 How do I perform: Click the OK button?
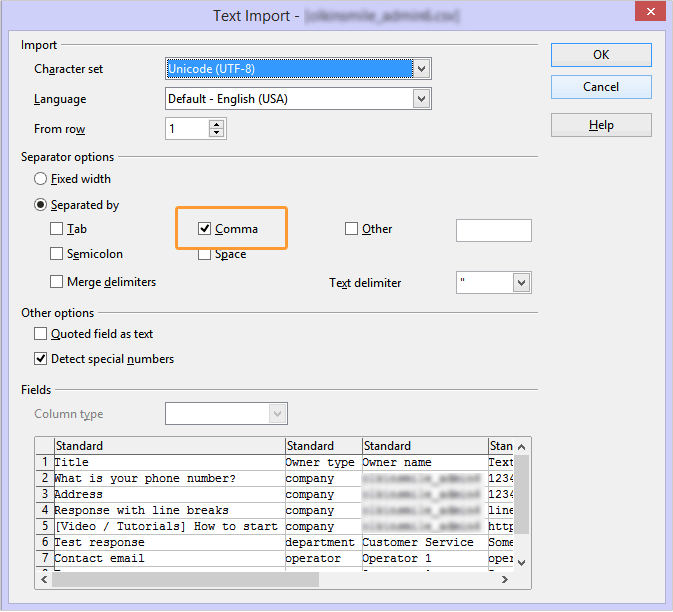click(601, 55)
